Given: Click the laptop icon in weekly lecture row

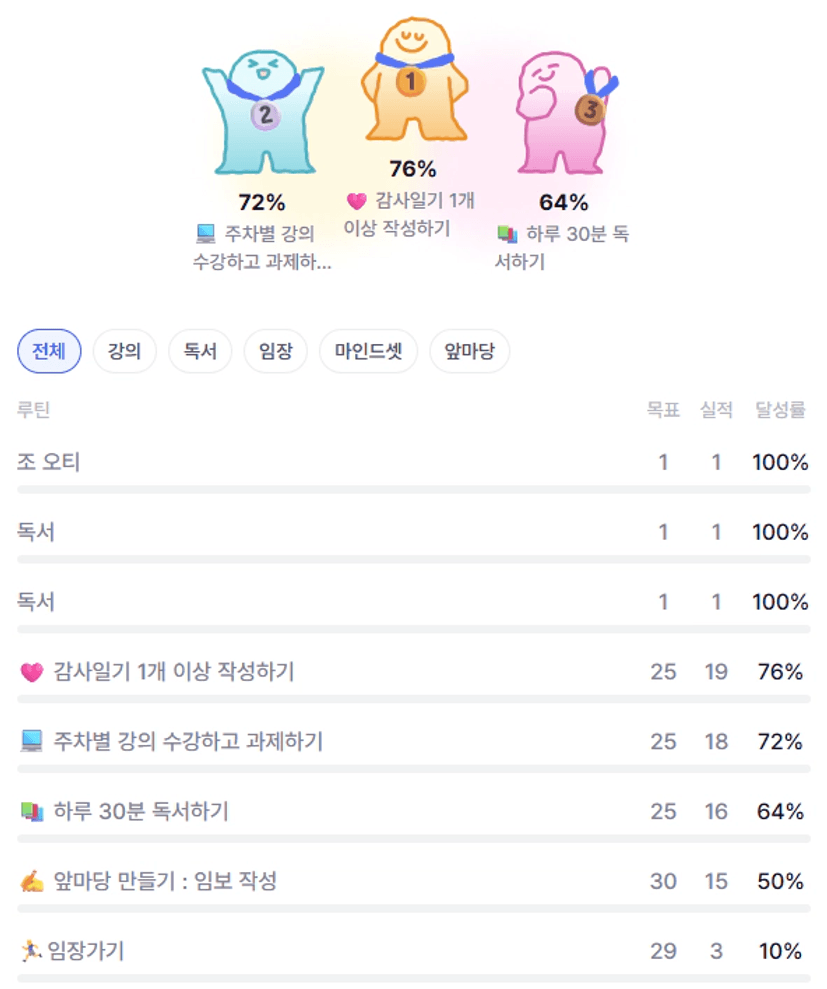Looking at the screenshot, I should tap(32, 742).
